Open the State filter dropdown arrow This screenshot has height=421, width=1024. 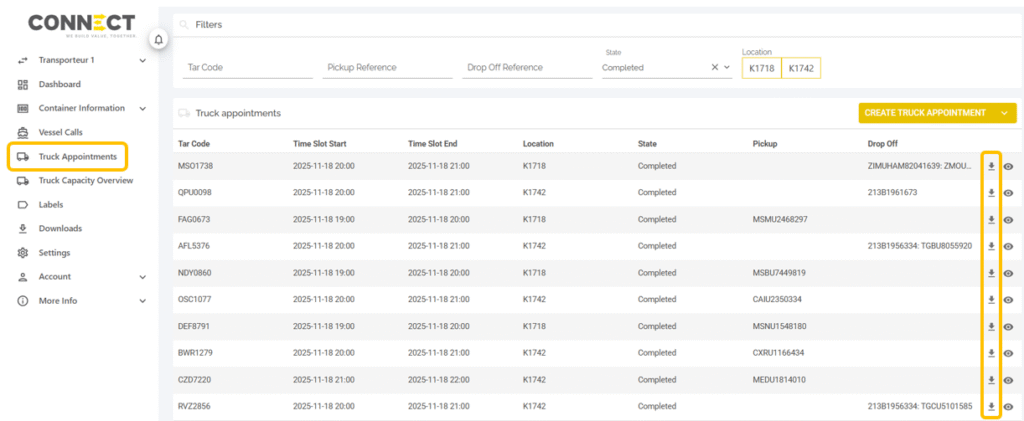(x=729, y=68)
